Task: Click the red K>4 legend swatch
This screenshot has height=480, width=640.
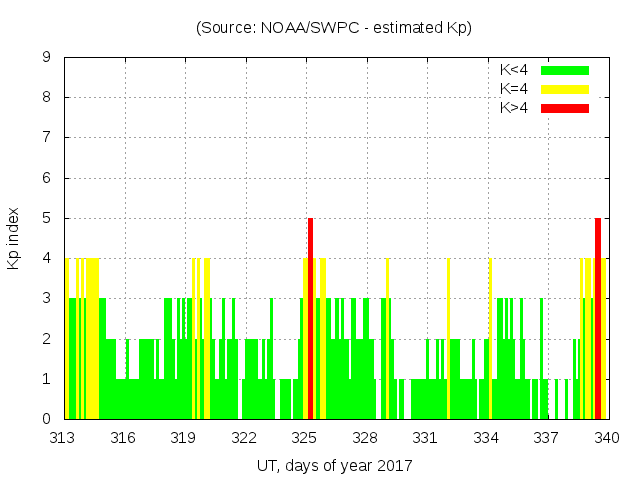Action: point(565,107)
